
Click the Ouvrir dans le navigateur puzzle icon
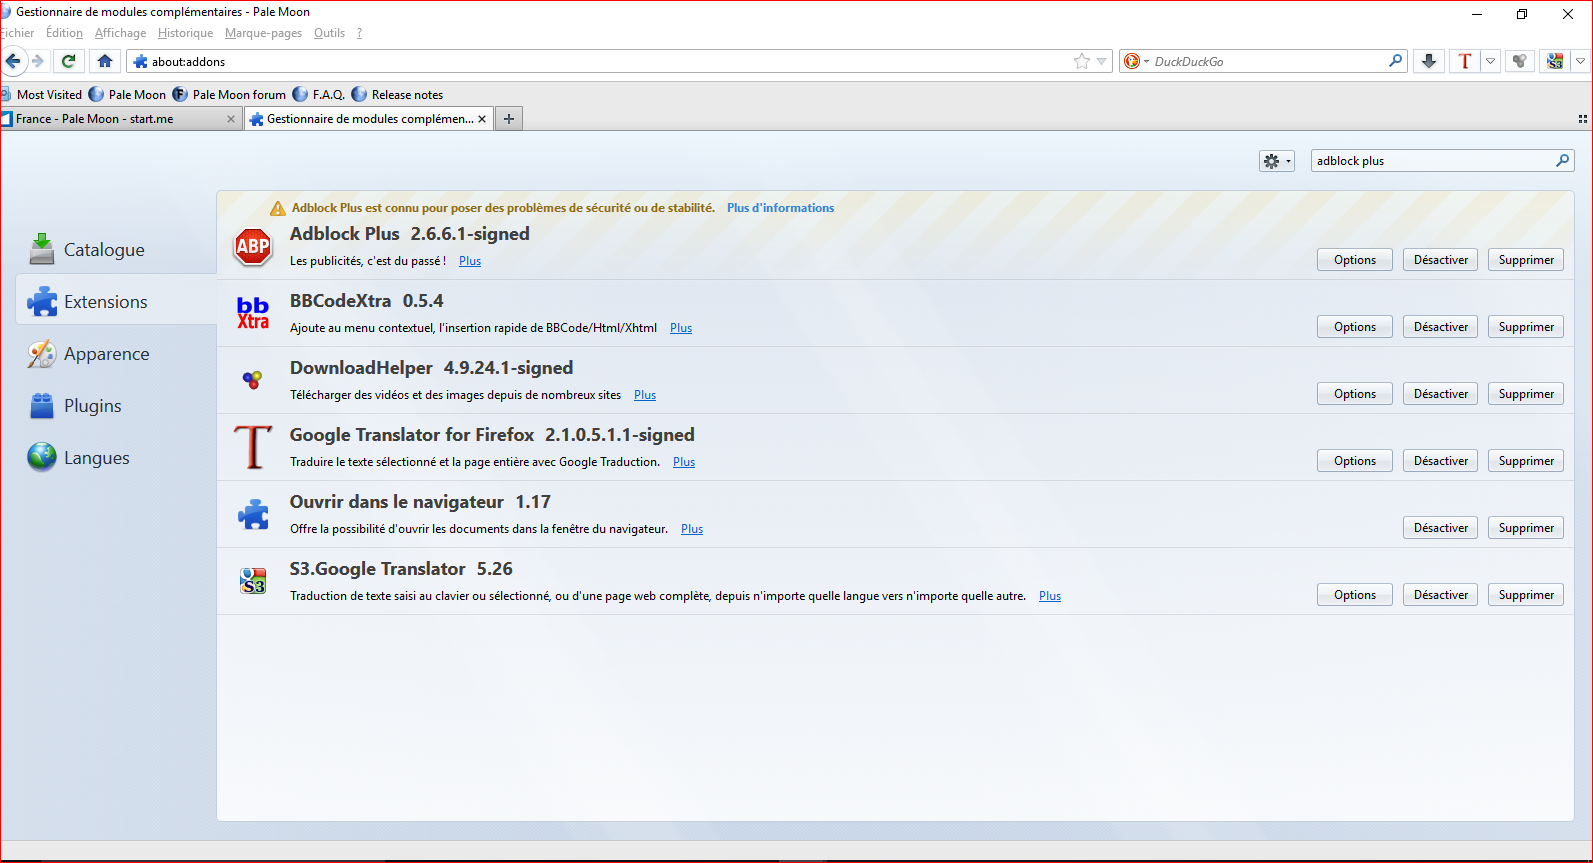coord(253,514)
